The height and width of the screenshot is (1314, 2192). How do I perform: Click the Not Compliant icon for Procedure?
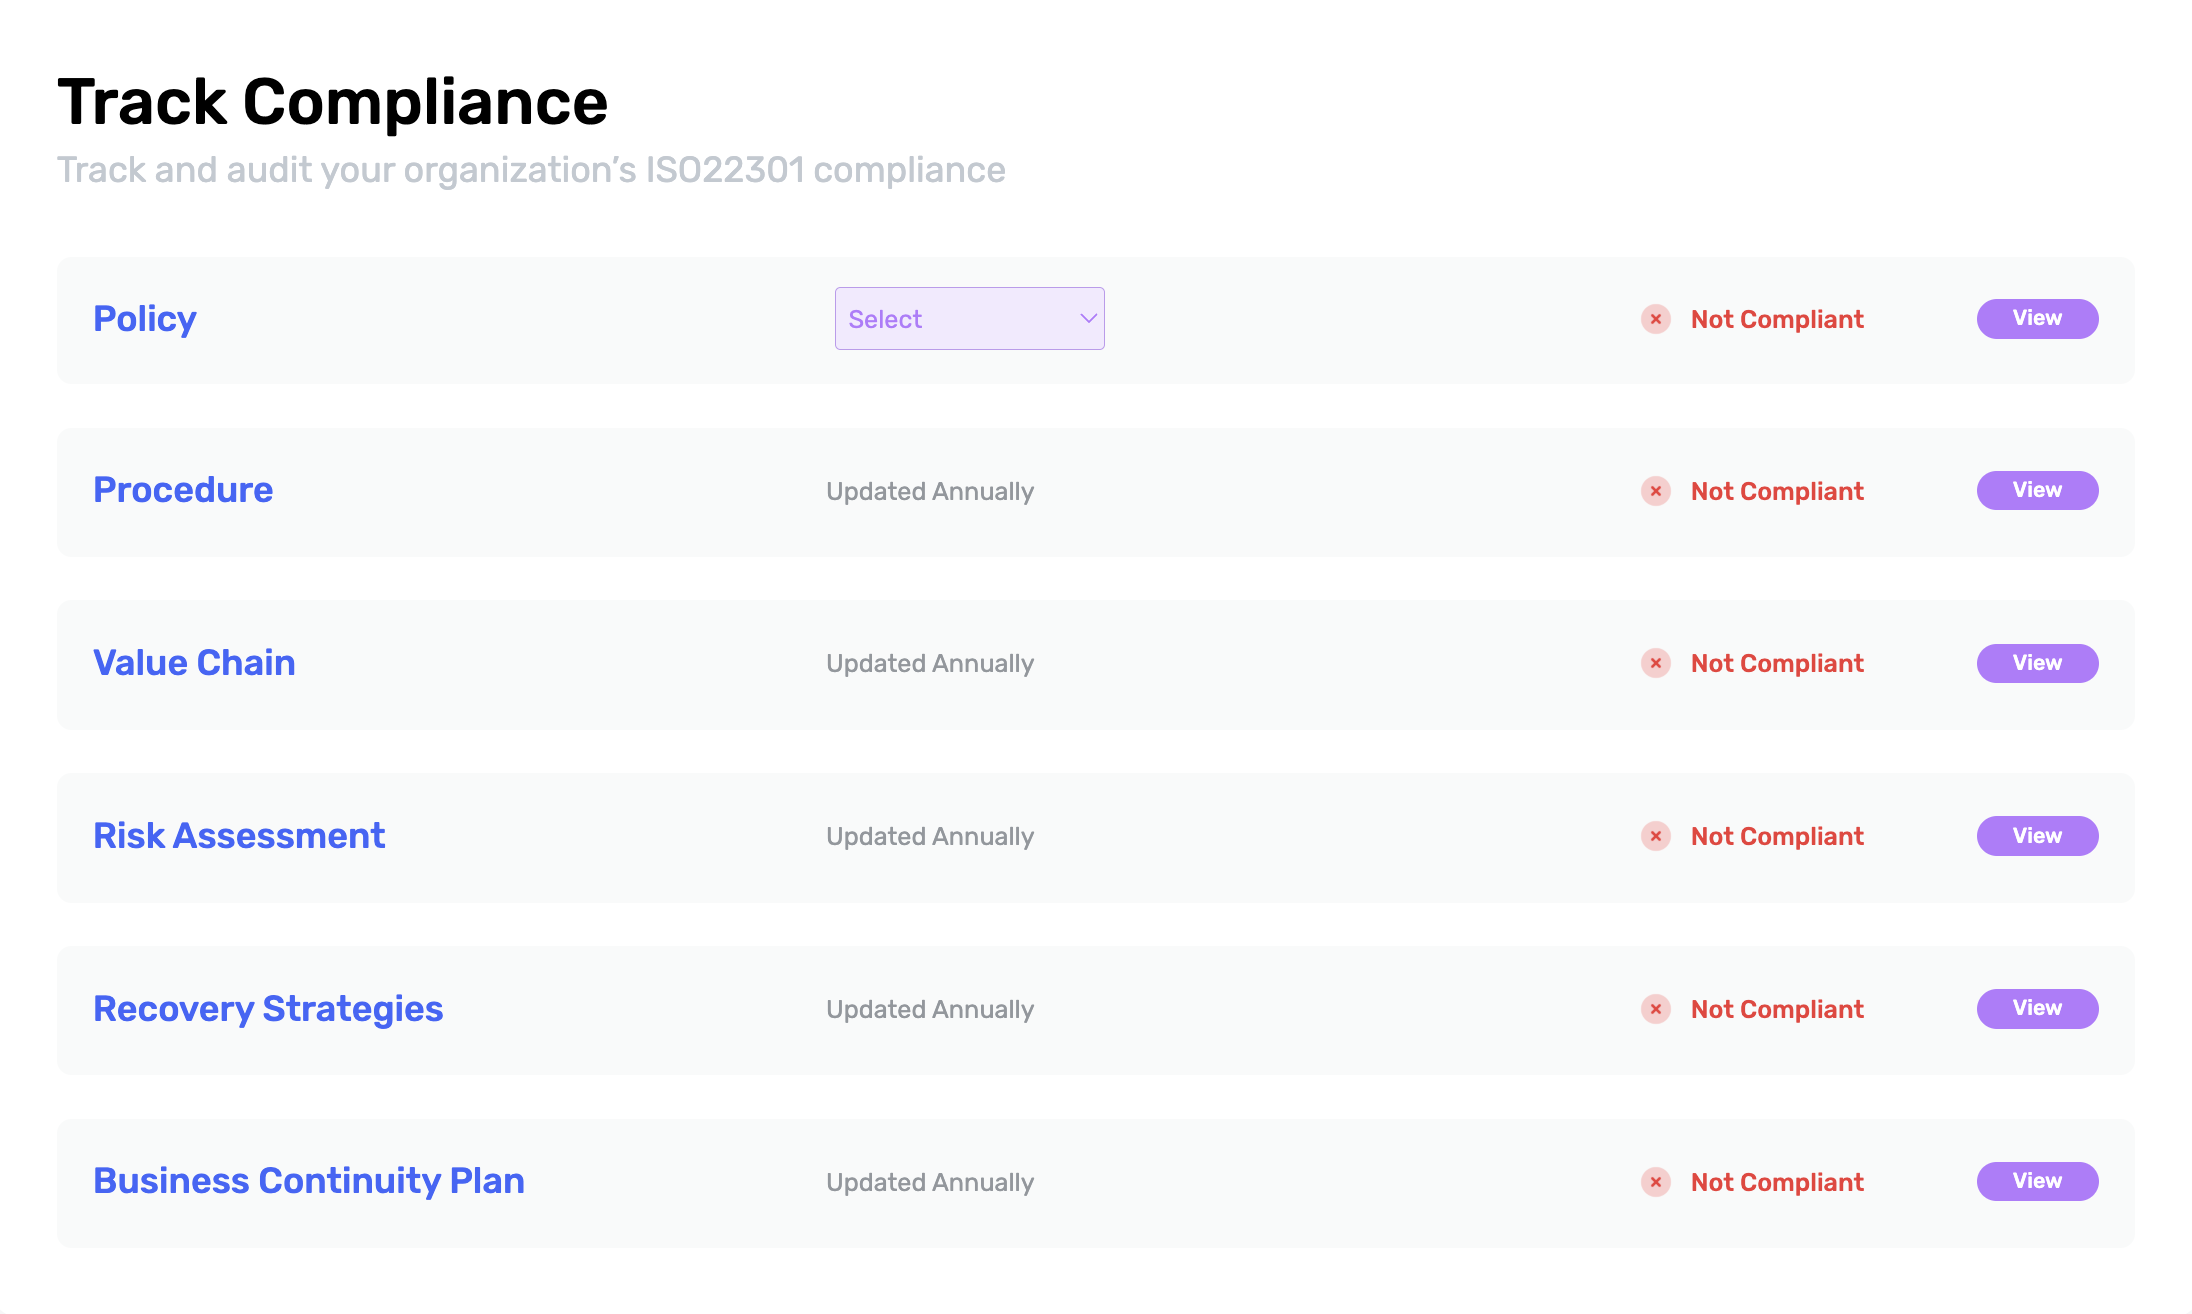[1656, 491]
